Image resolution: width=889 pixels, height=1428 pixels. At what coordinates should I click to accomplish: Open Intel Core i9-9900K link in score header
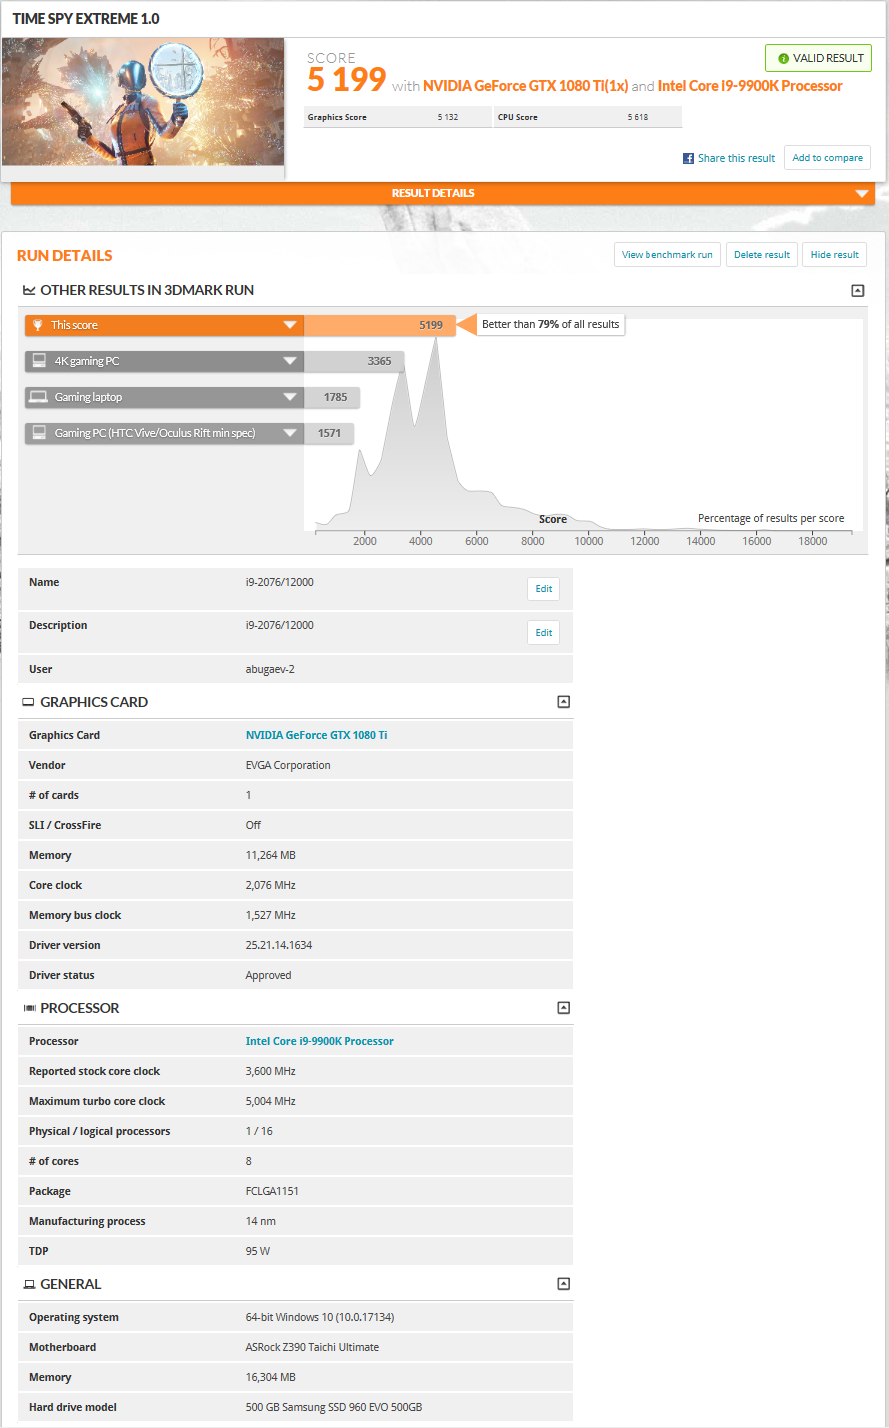pyautogui.click(x=750, y=86)
